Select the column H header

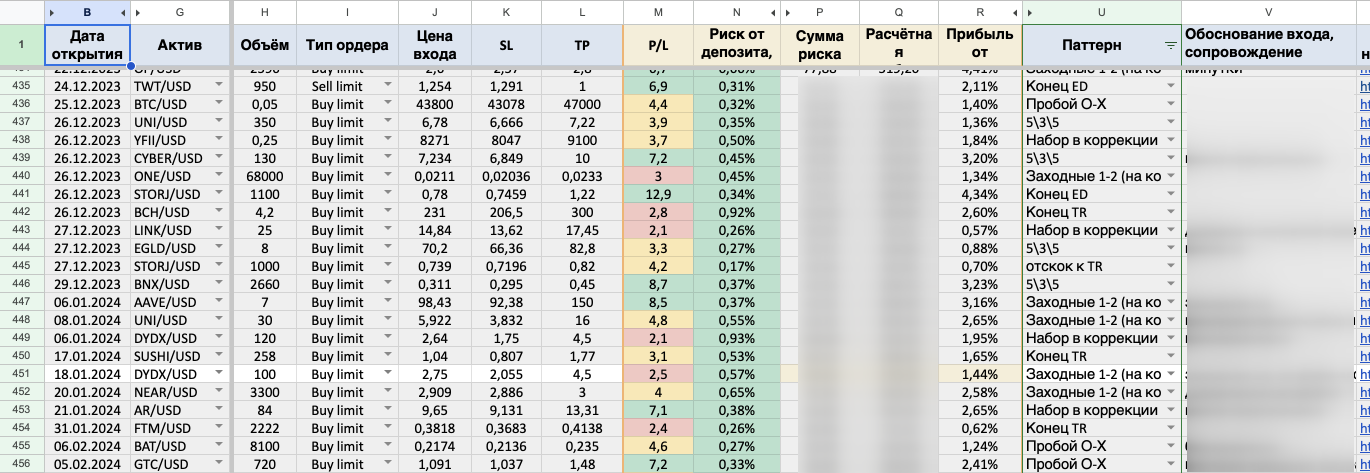[x=264, y=12]
